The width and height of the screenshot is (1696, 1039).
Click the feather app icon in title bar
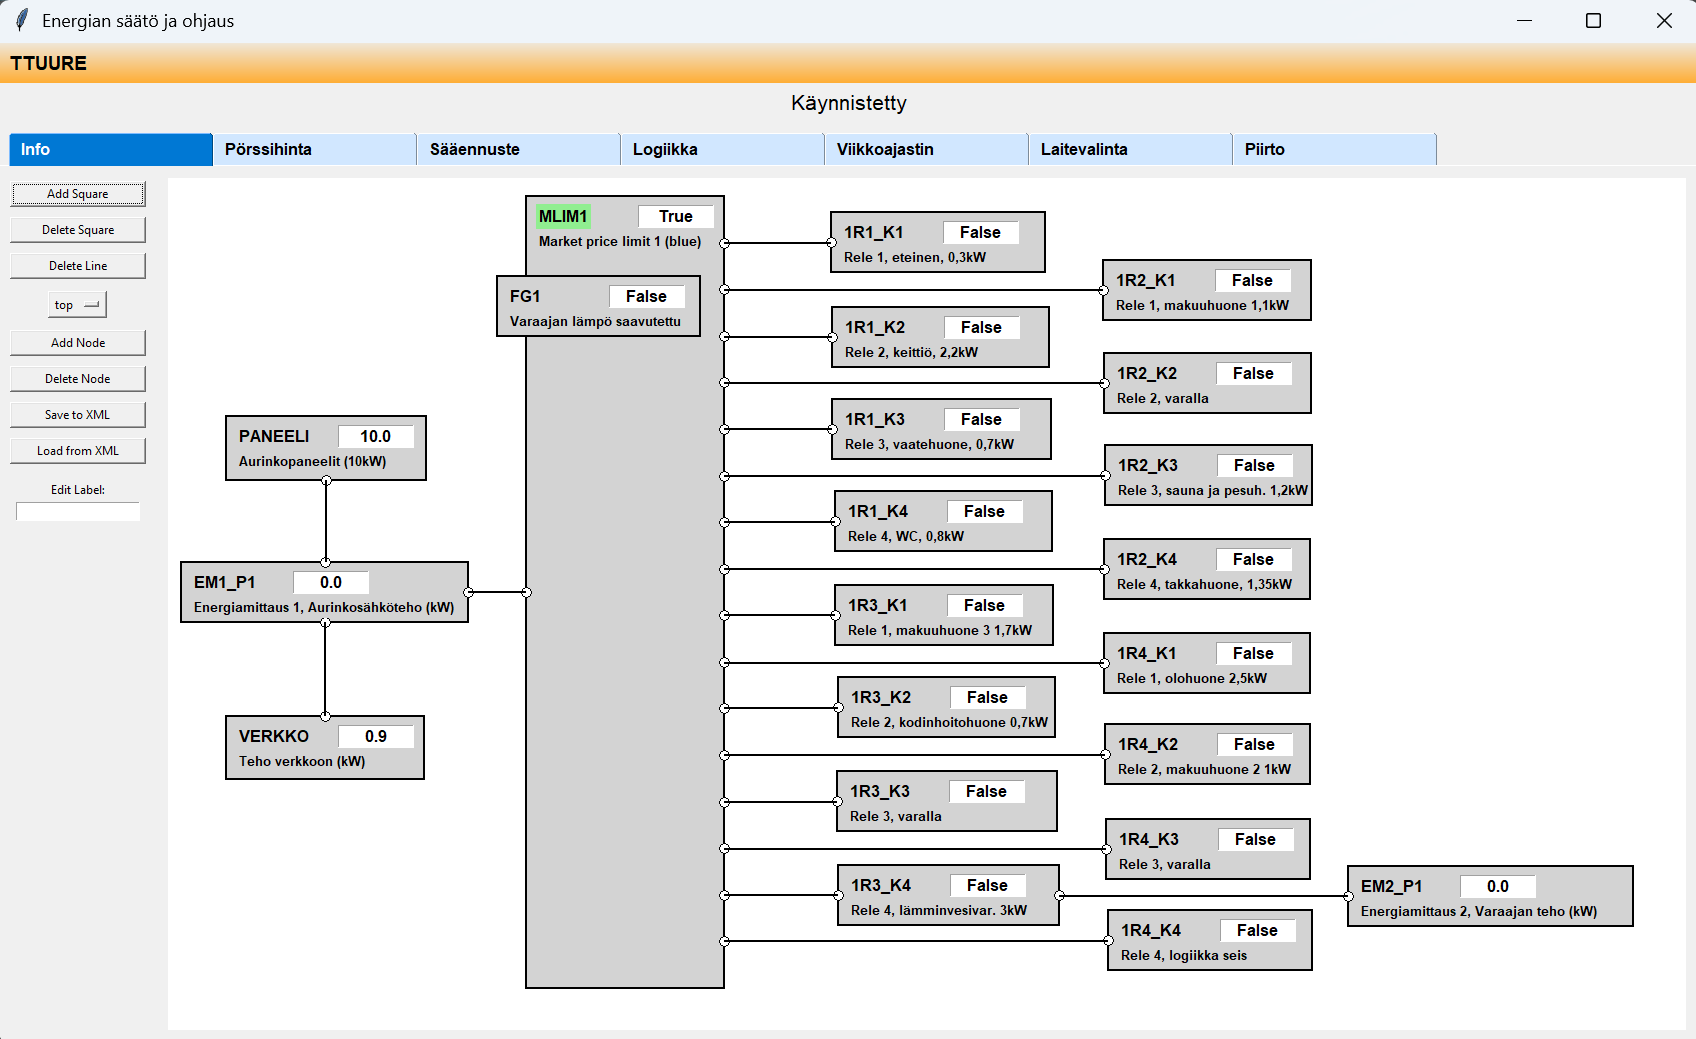point(21,21)
